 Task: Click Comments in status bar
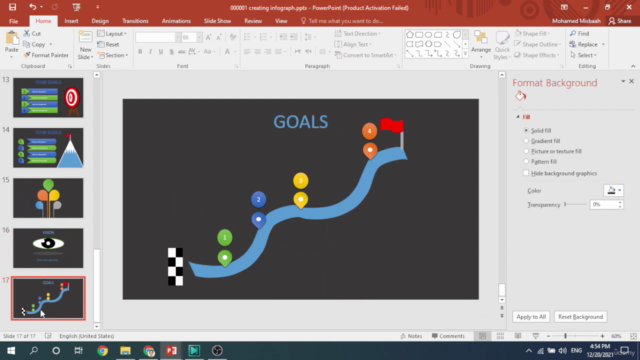(448, 336)
